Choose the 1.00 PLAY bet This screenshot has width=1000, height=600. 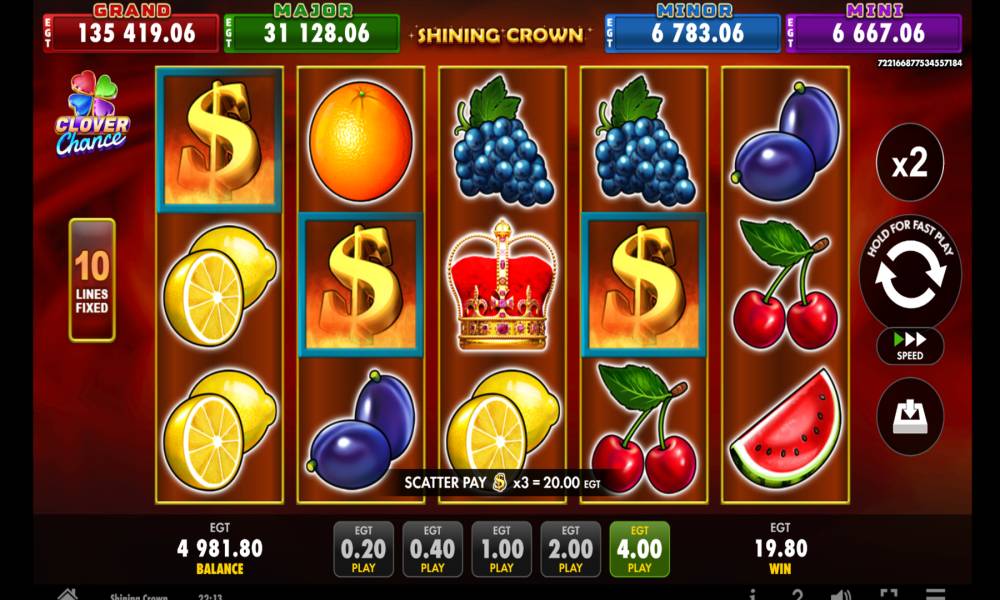coord(501,549)
